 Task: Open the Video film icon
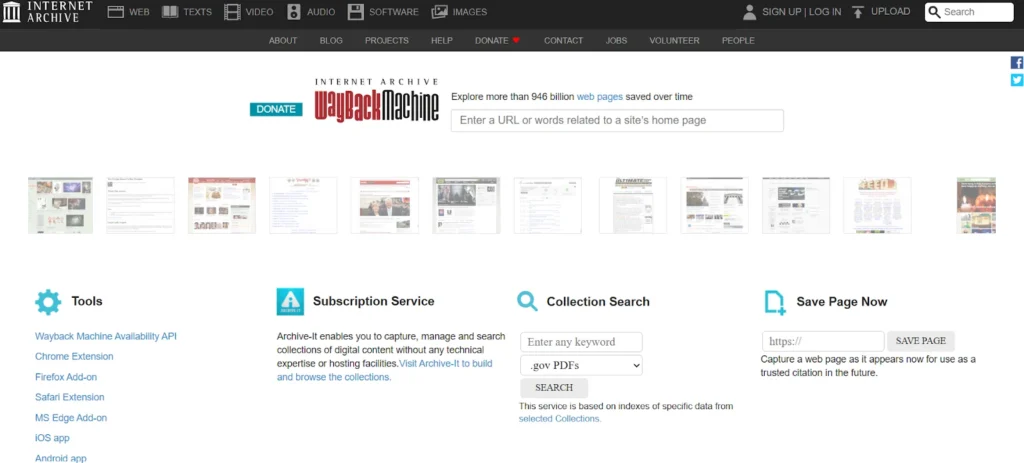click(232, 12)
